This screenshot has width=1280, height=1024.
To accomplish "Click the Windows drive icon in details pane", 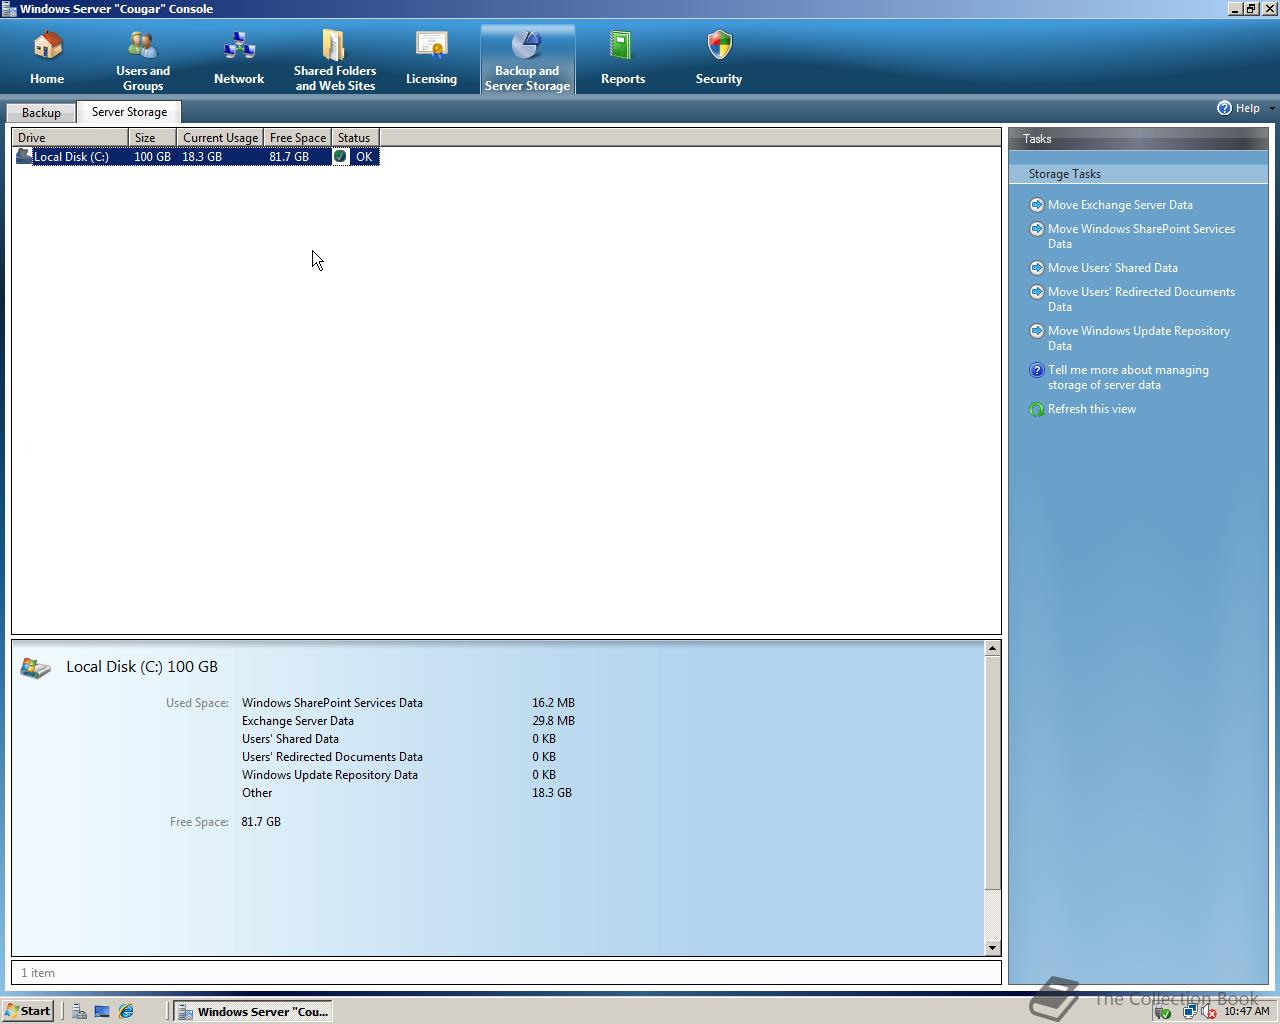I will pyautogui.click(x=35, y=668).
